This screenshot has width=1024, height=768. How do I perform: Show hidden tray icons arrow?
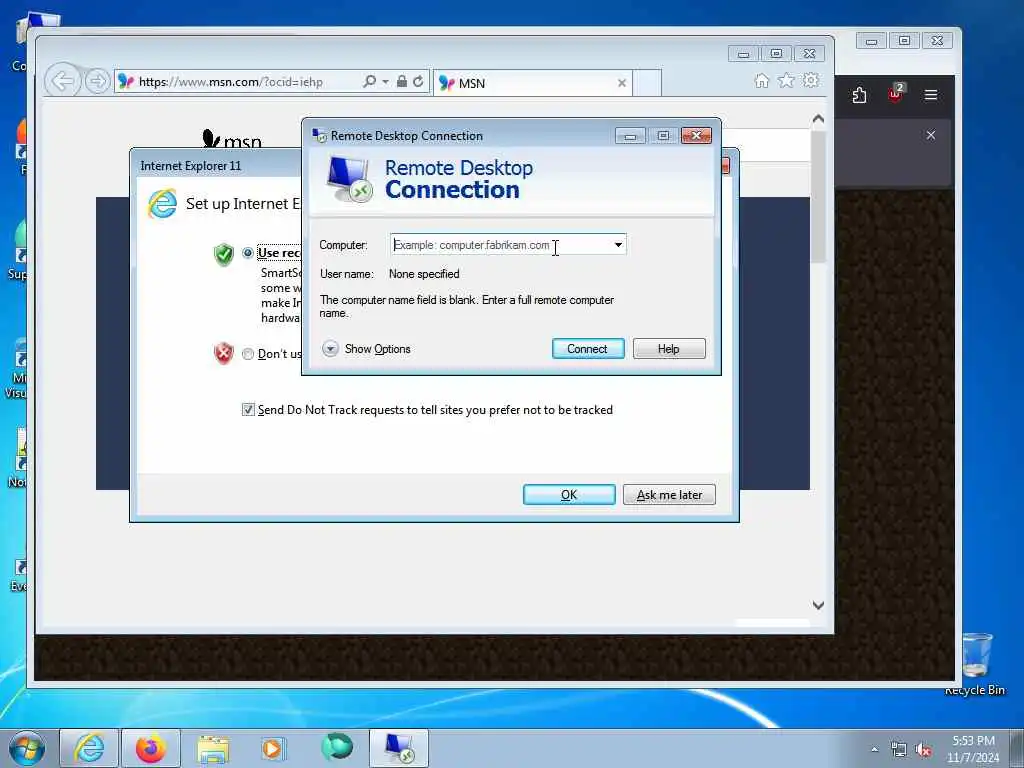coord(874,750)
